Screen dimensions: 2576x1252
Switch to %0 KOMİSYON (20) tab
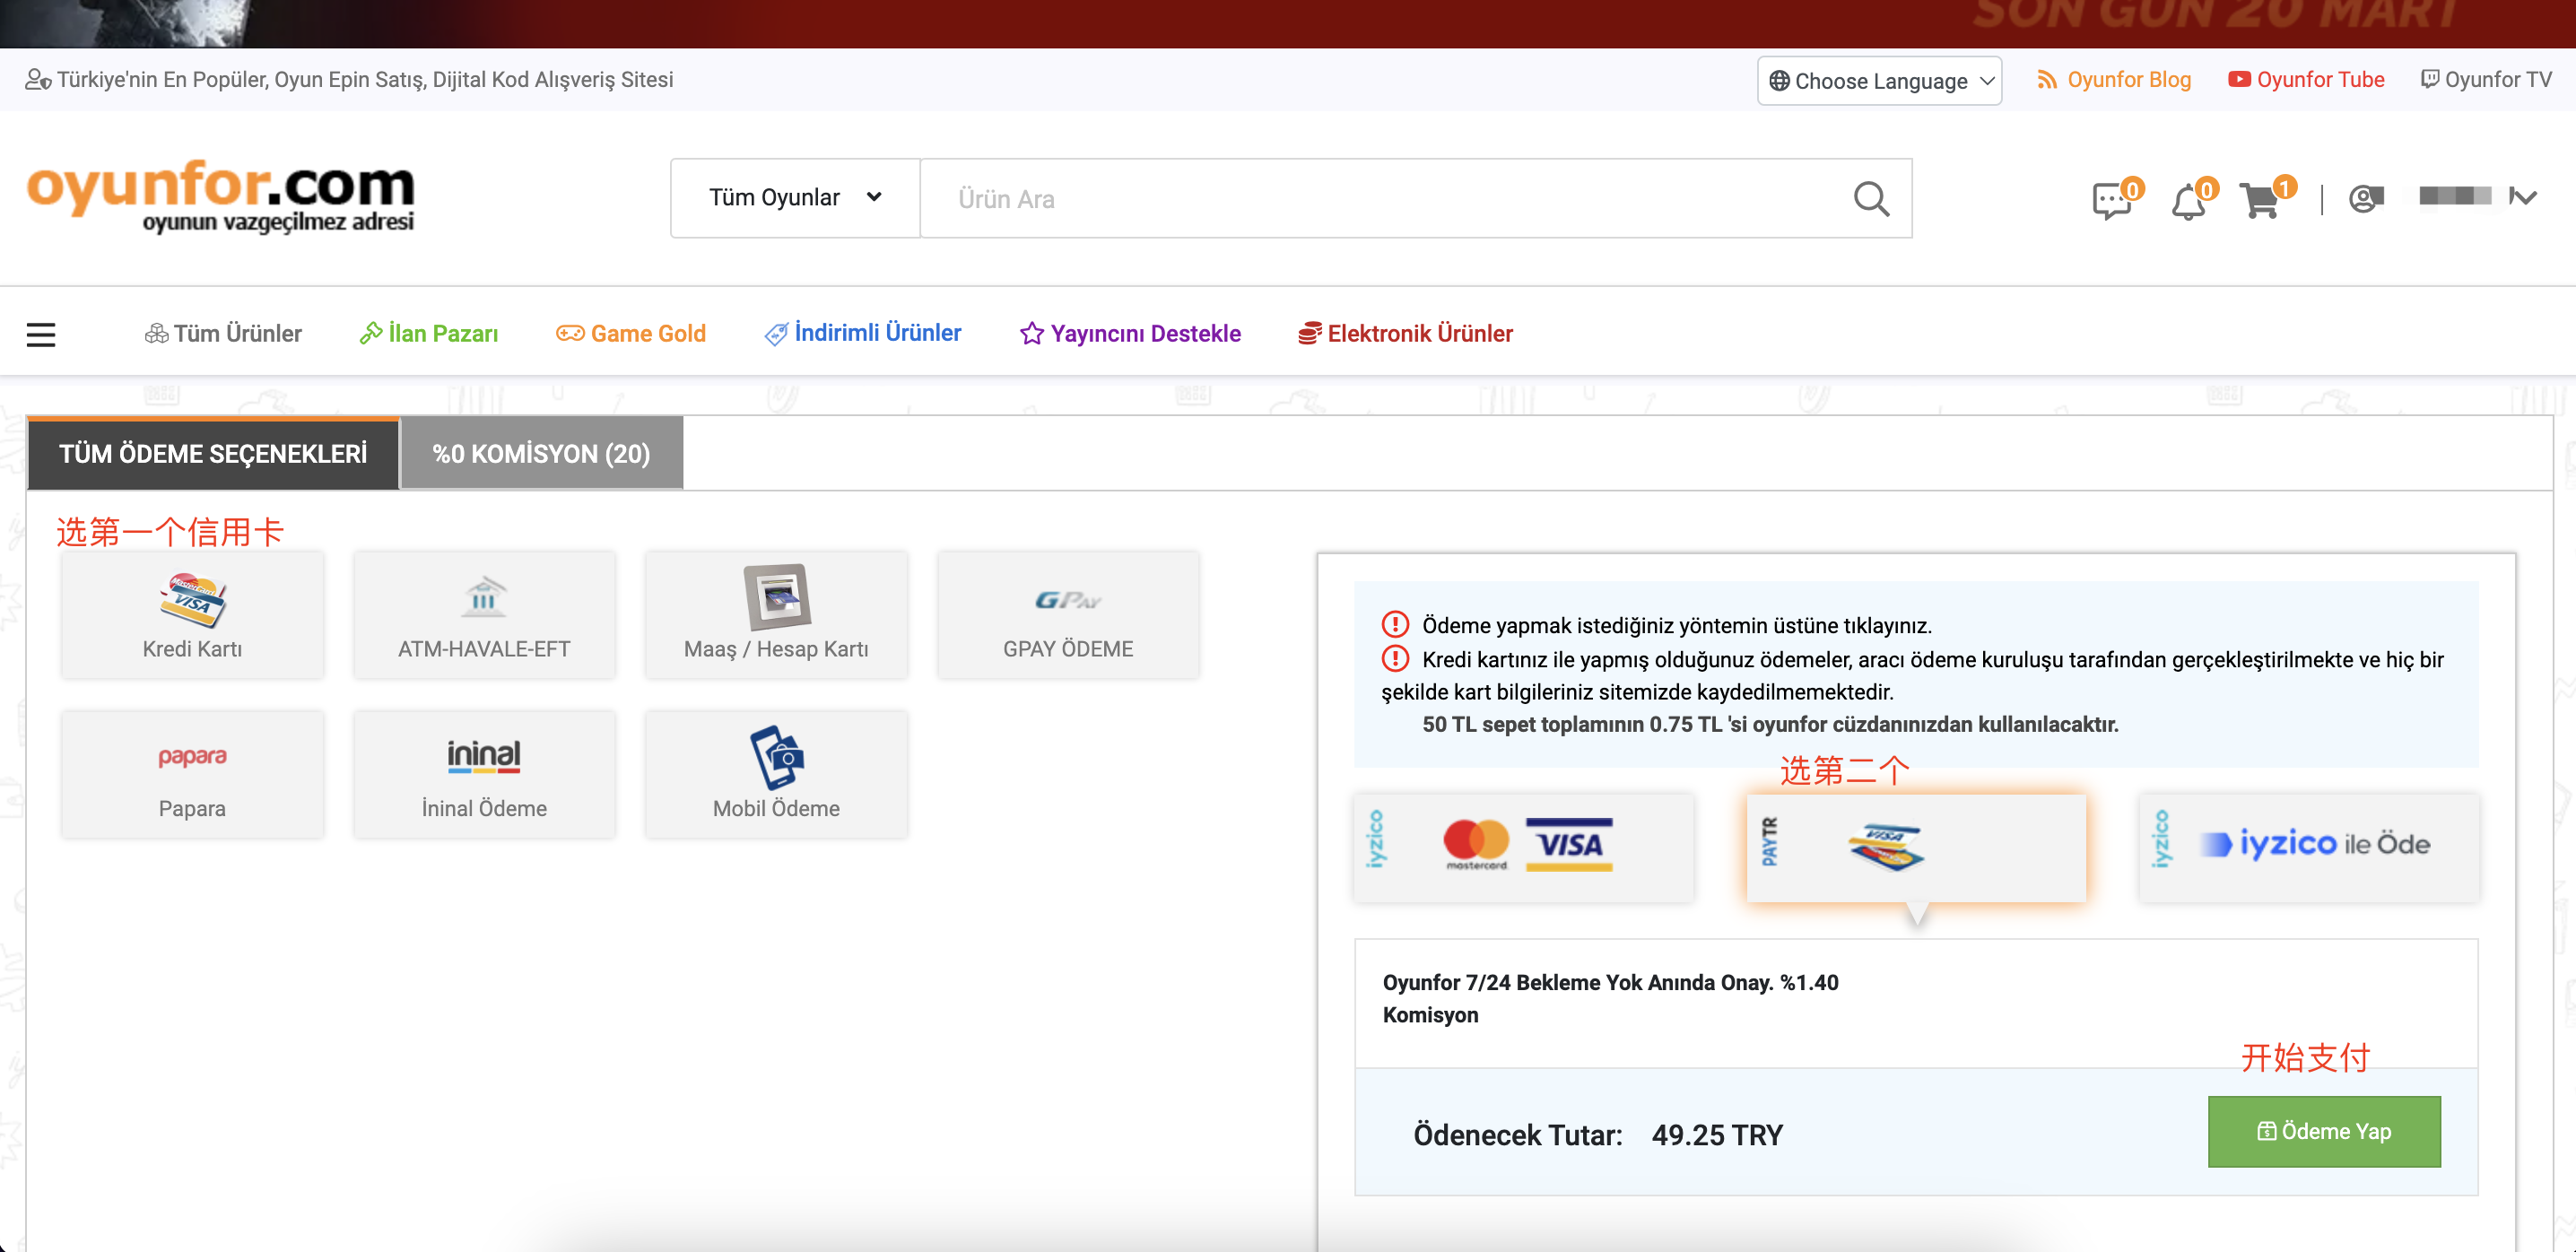541,454
